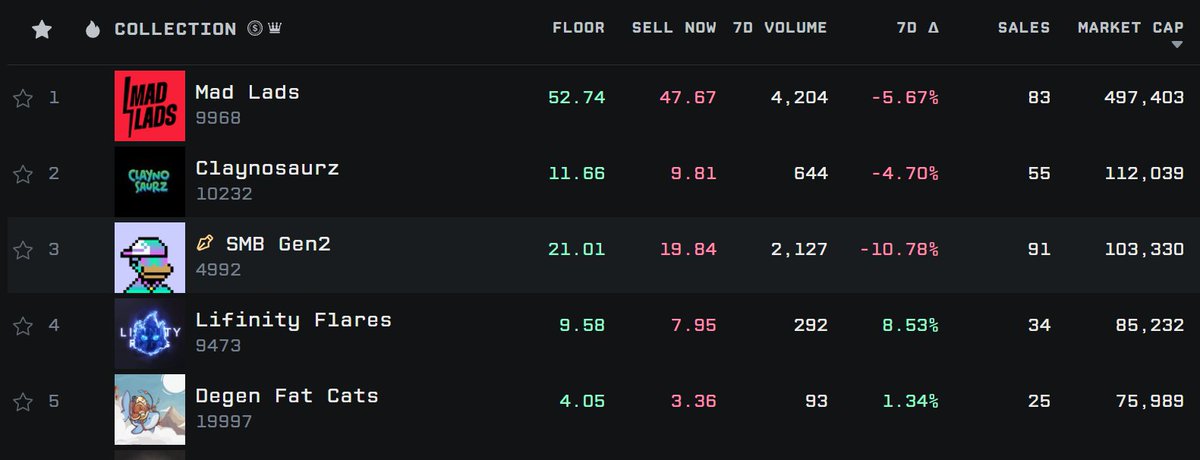Open the Degen Fat Cats thumbnail
The height and width of the screenshot is (460, 1200).
point(150,409)
